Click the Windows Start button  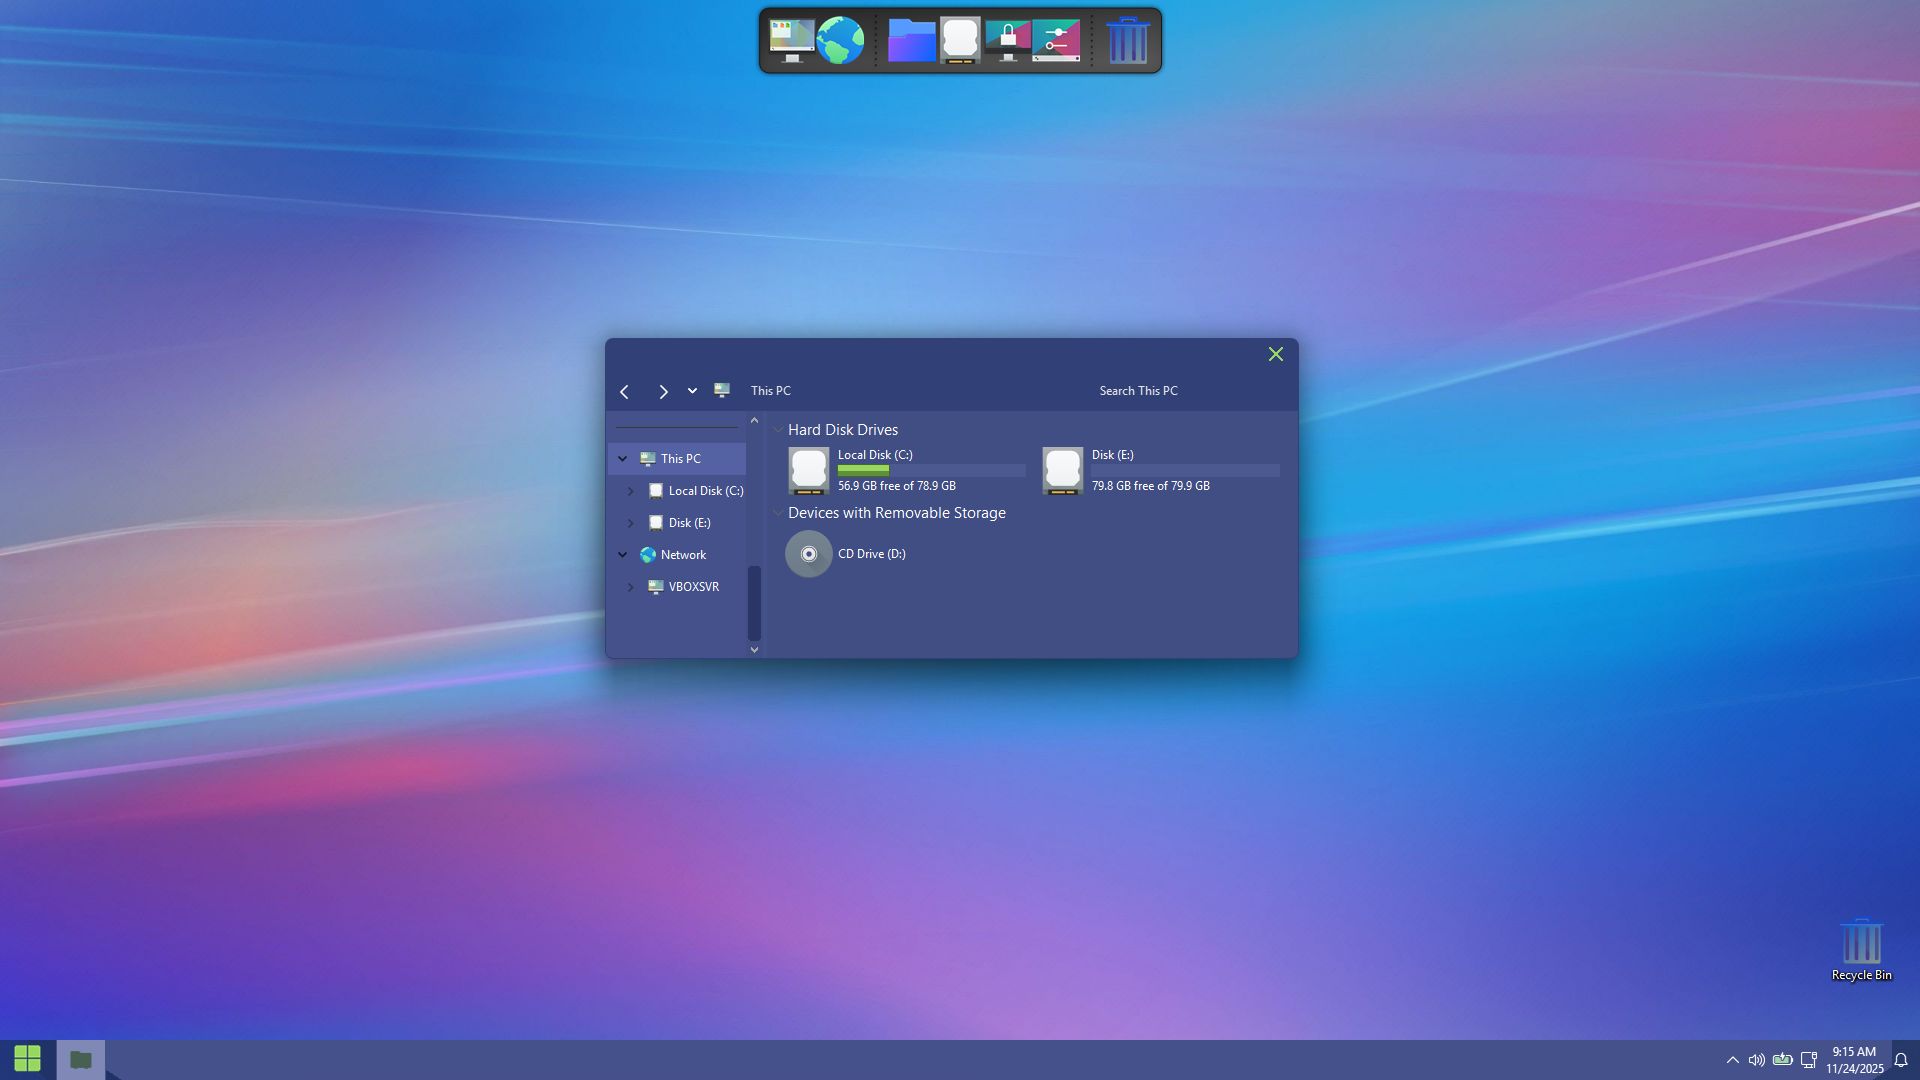pos(27,1059)
